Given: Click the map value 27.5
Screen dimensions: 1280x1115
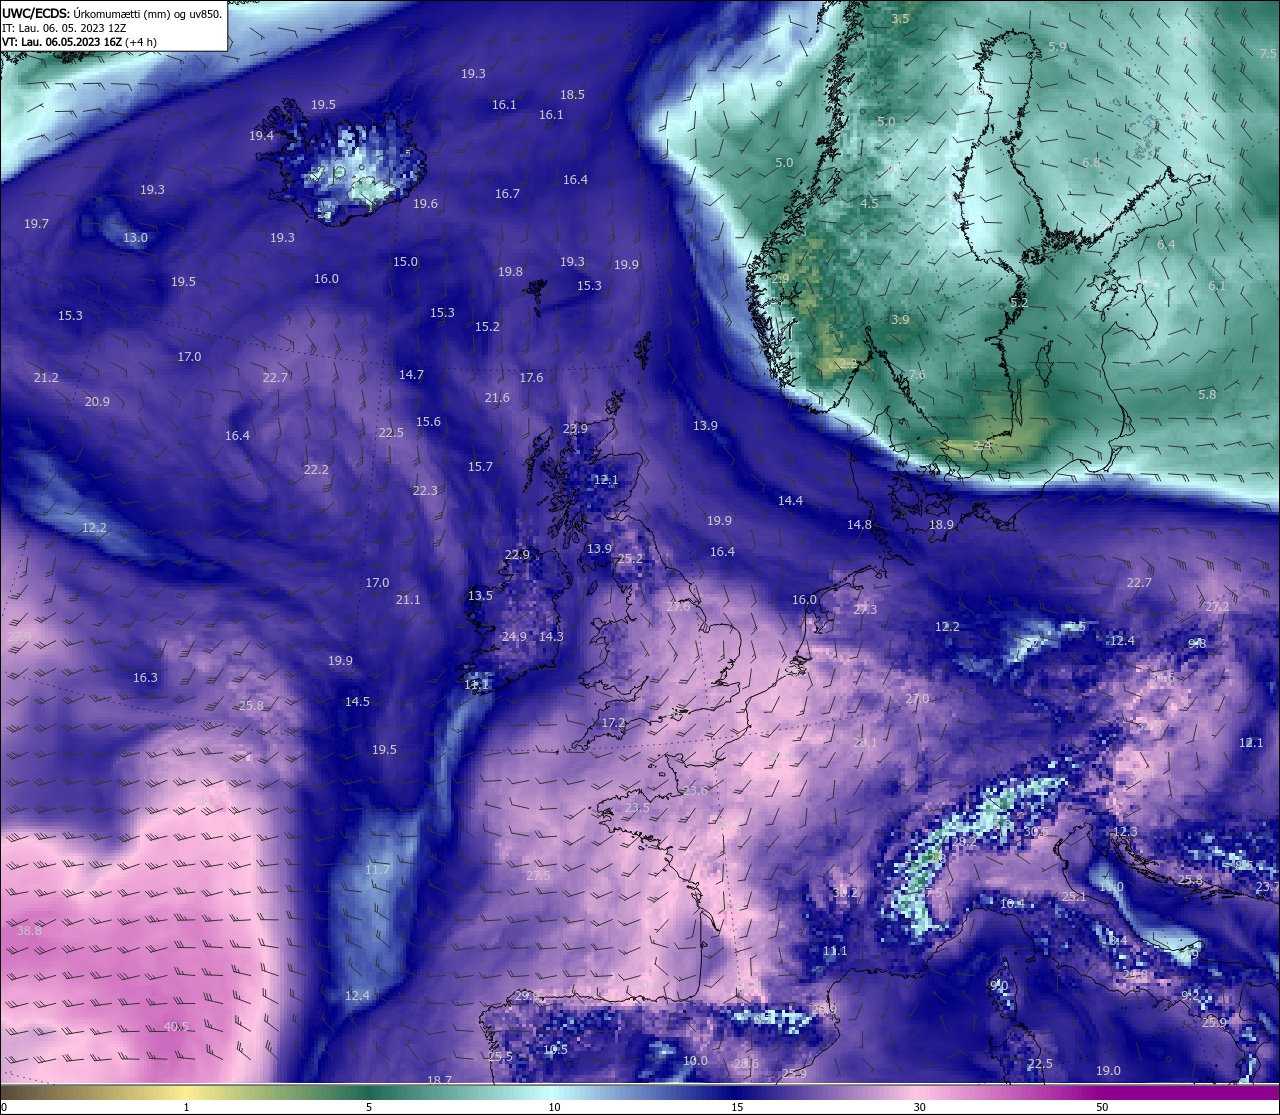Looking at the screenshot, I should click(538, 876).
